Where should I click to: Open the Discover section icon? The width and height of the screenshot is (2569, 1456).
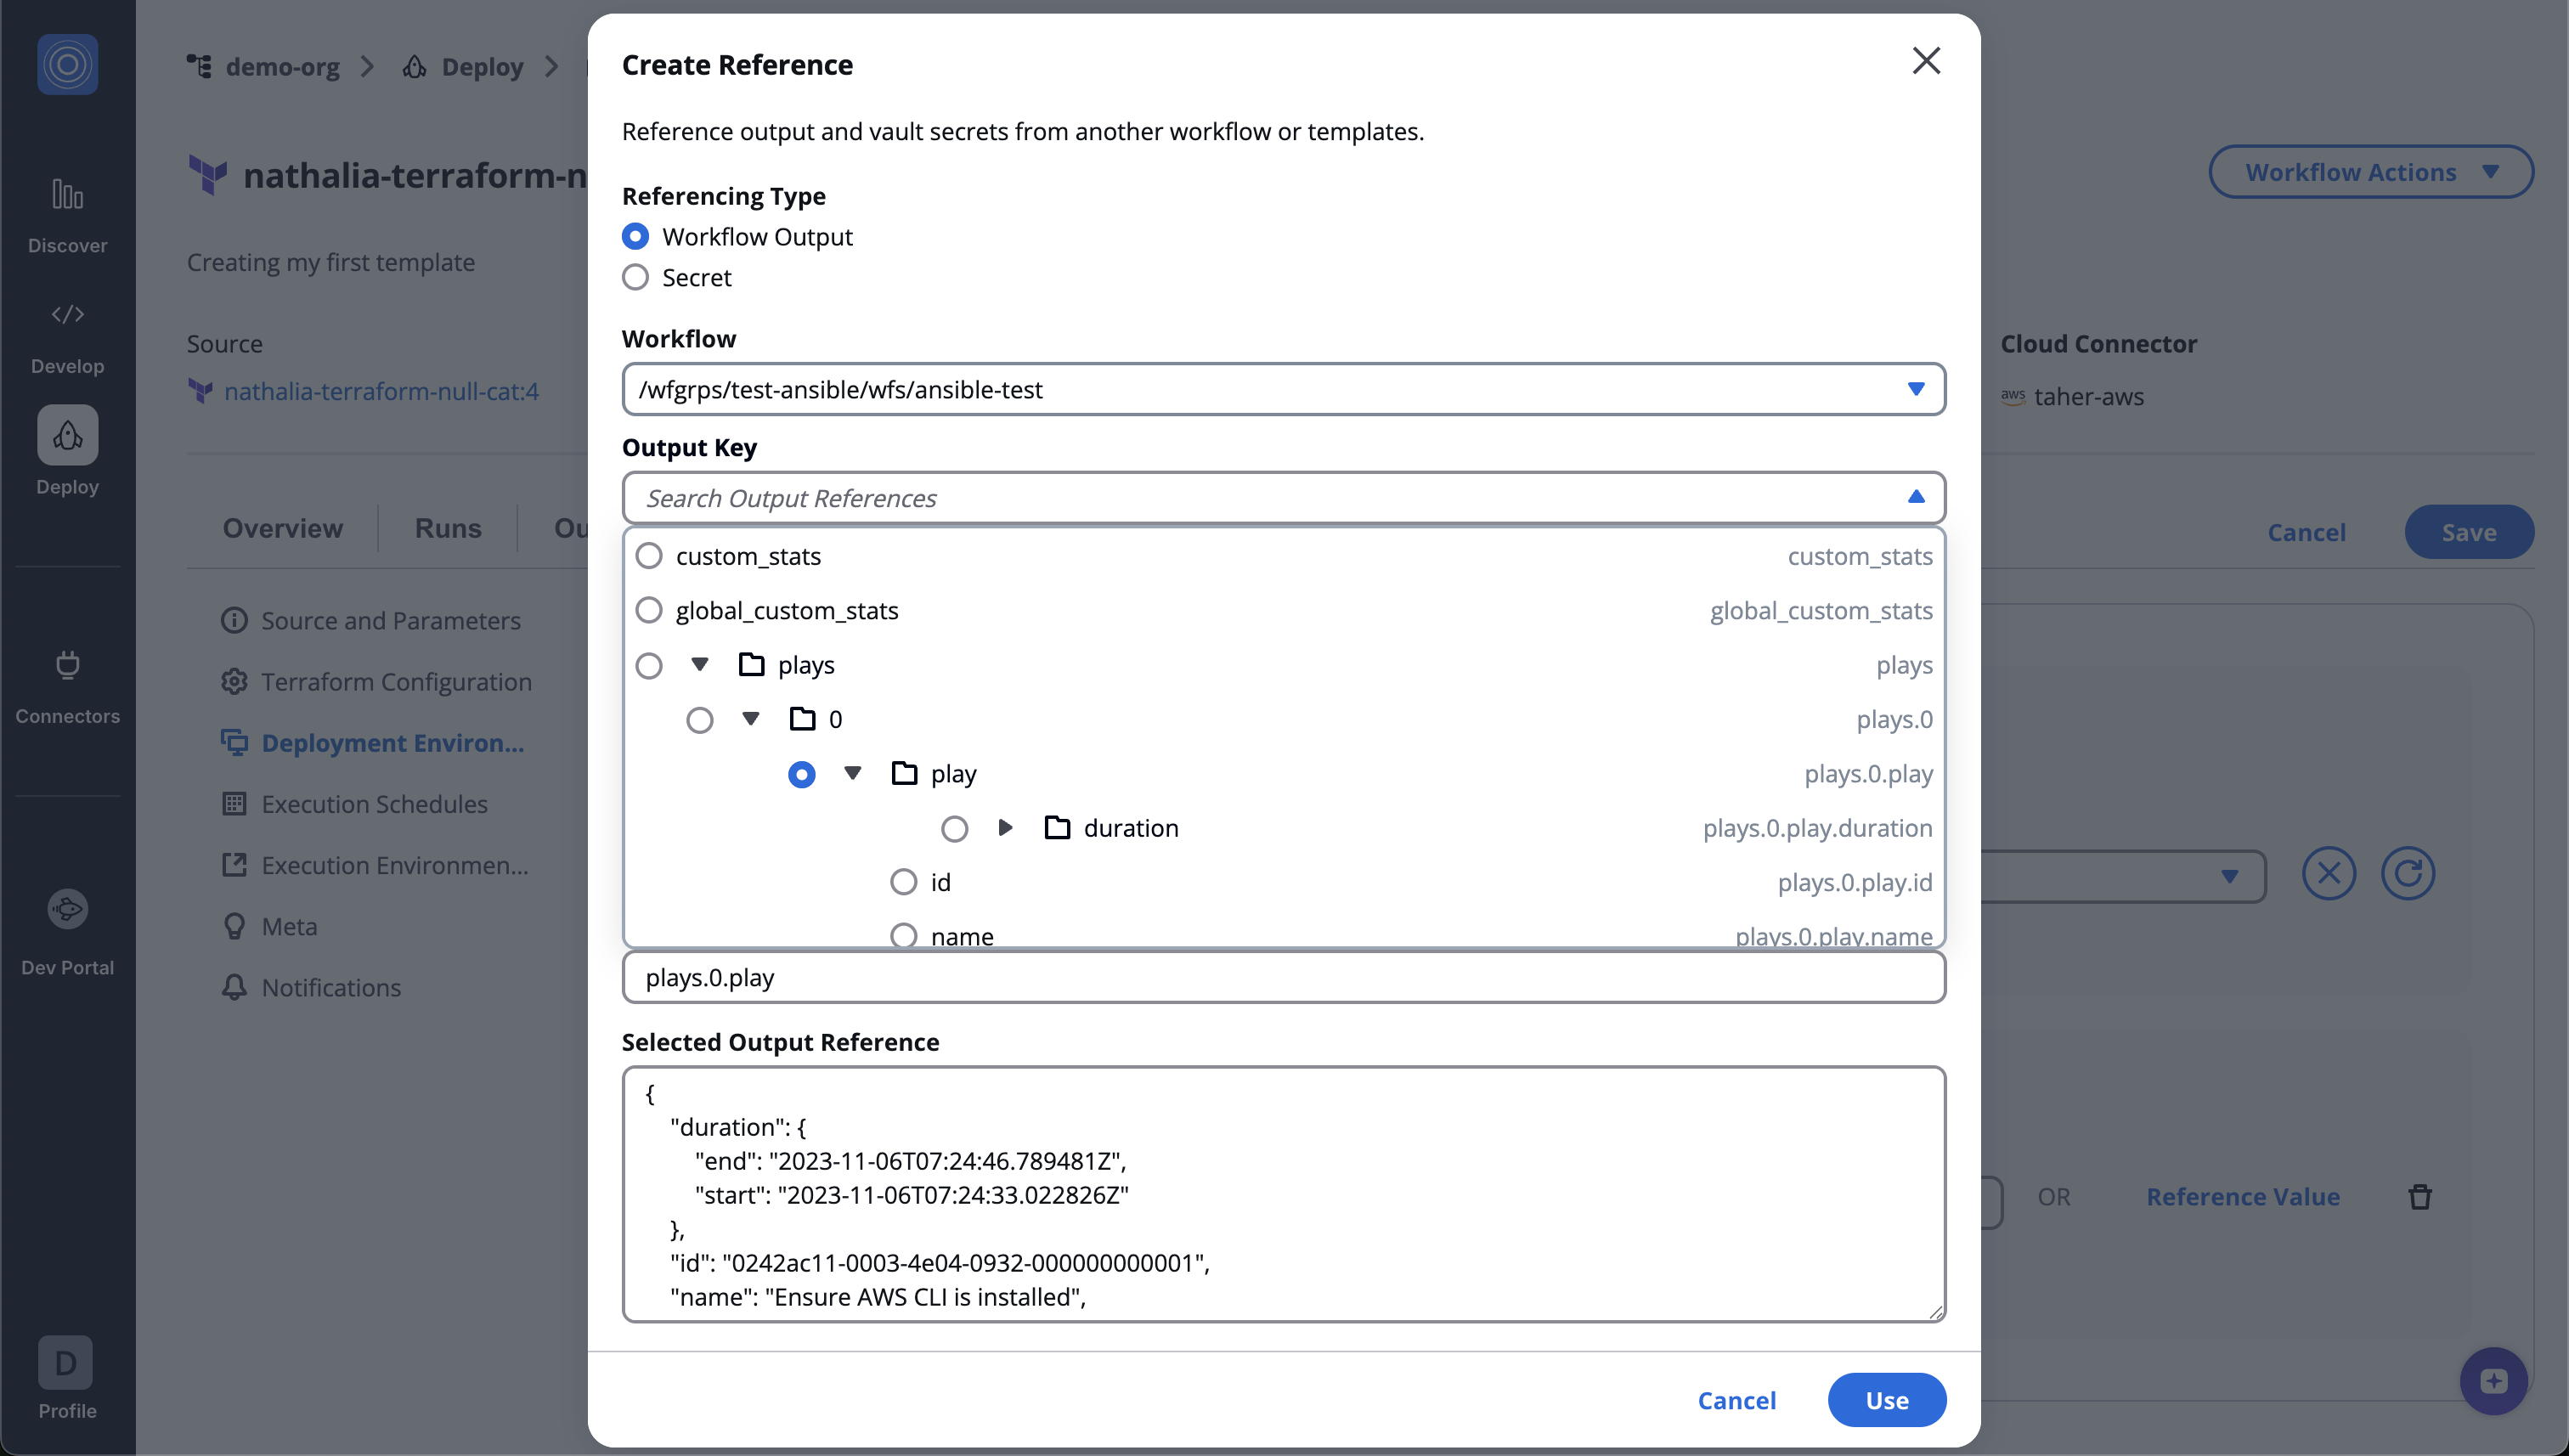[x=67, y=195]
